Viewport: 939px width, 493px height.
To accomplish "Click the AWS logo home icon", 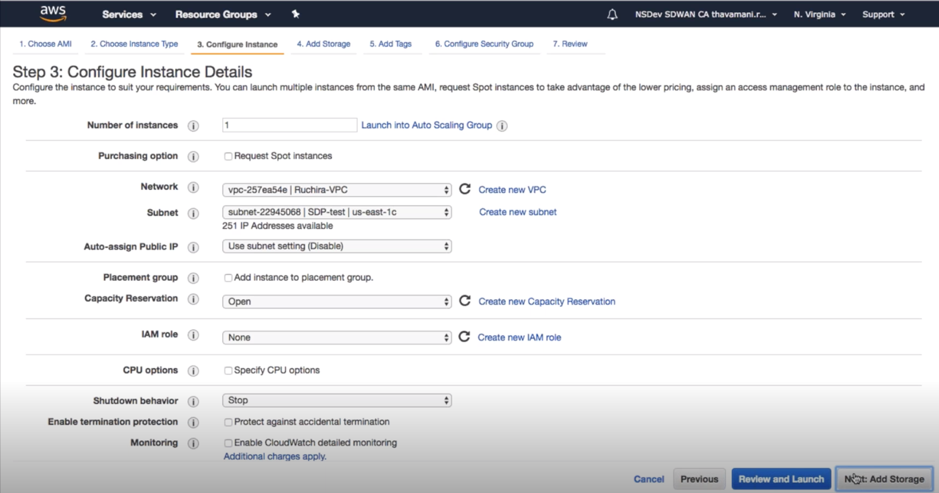I will [x=53, y=13].
